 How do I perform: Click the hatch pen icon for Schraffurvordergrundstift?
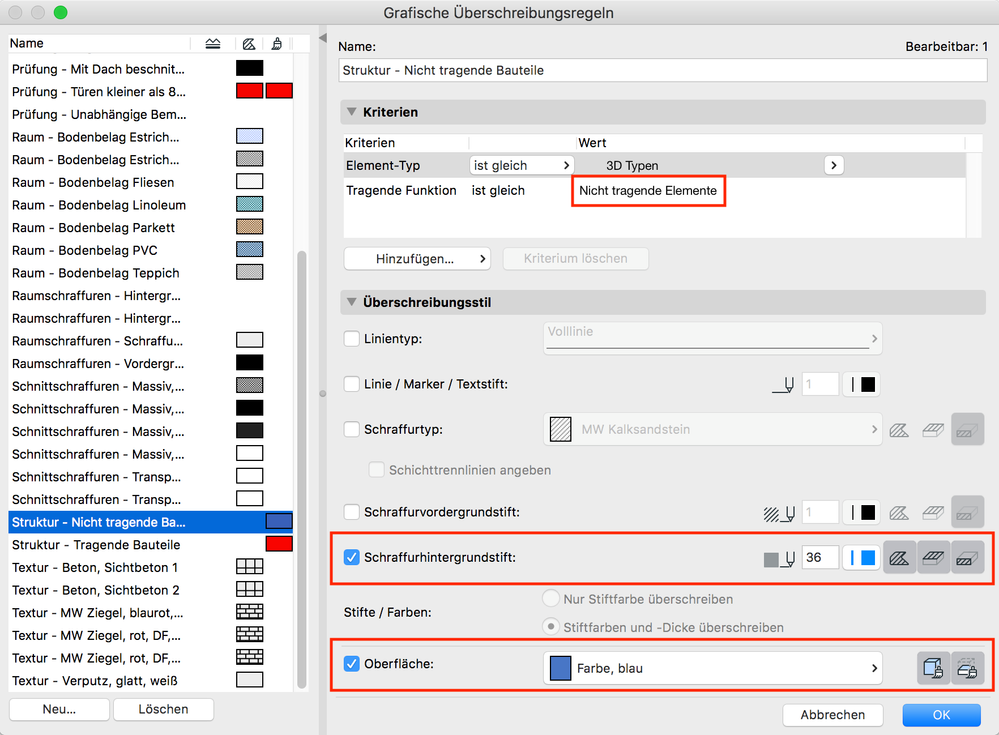[x=779, y=513]
